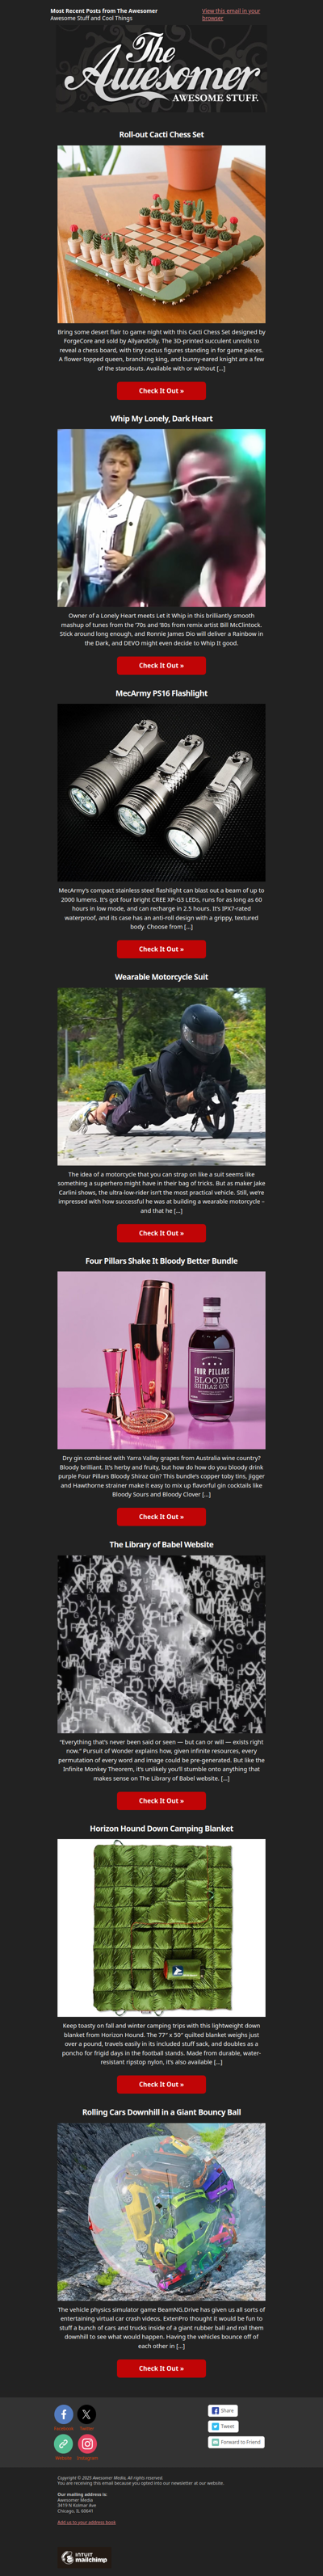Image resolution: width=323 pixels, height=2576 pixels.
Task: Click Add us to your address book
Action: tap(86, 2522)
